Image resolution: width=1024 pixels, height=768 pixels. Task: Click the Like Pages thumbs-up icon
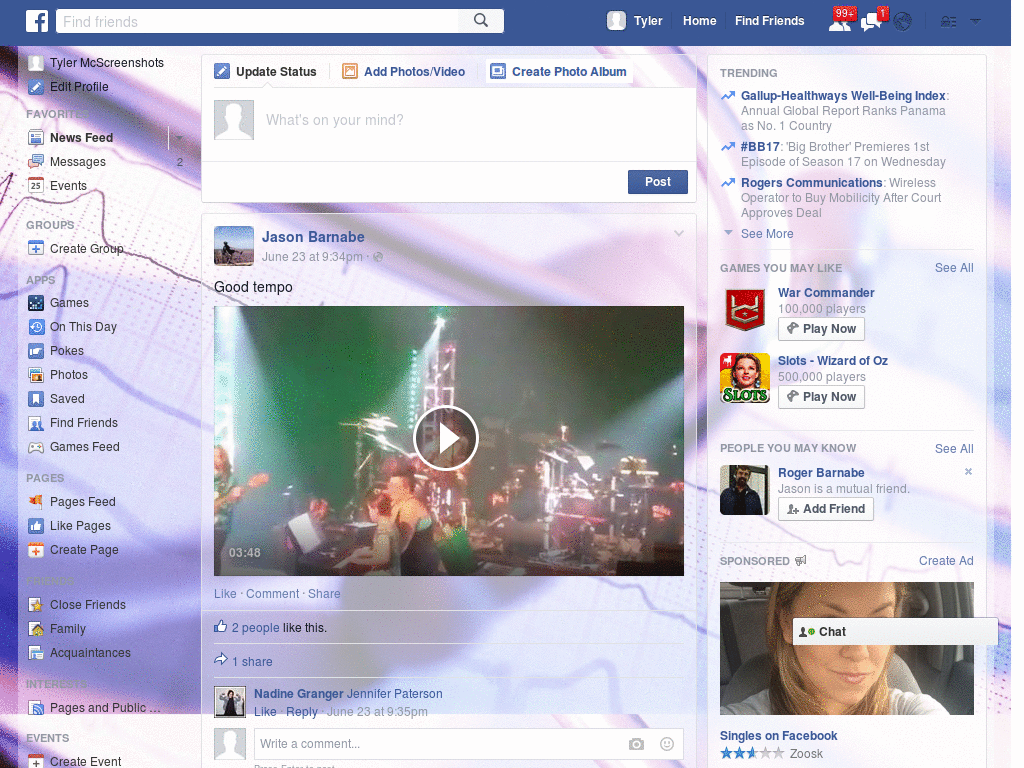[x=36, y=526]
